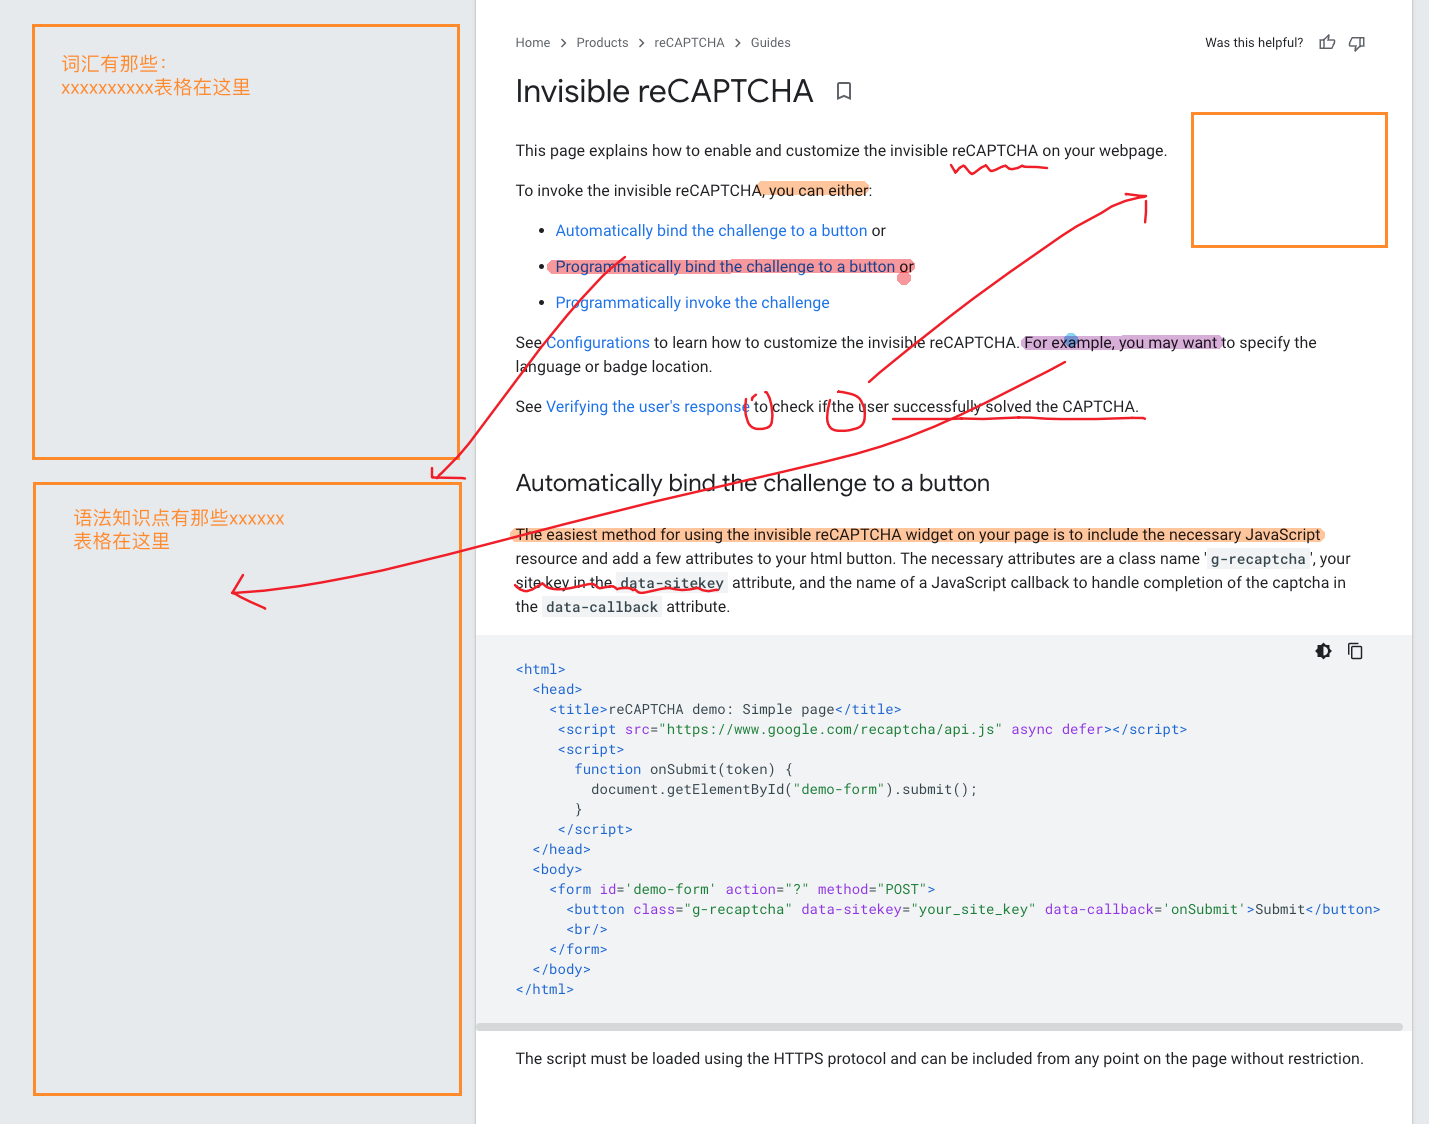Go to Home in the breadcrumb
The width and height of the screenshot is (1429, 1124).
[533, 43]
